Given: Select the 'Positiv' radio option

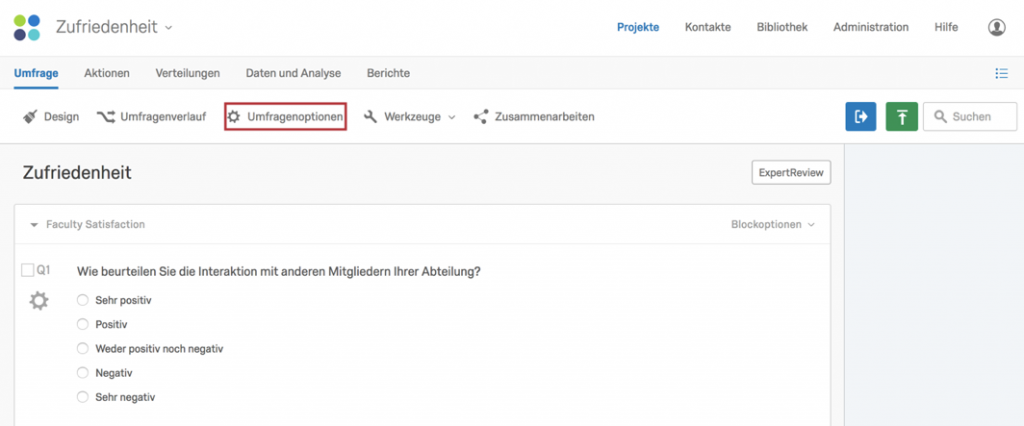Looking at the screenshot, I should pos(82,324).
